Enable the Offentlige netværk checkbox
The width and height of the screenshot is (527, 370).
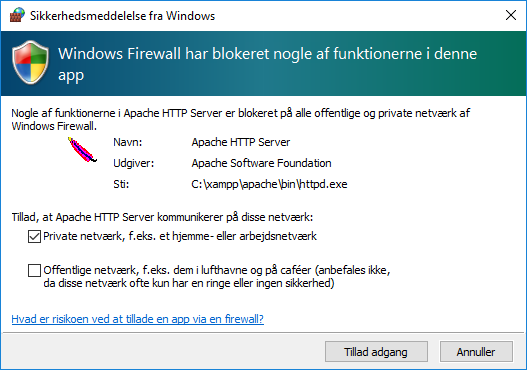click(34, 271)
